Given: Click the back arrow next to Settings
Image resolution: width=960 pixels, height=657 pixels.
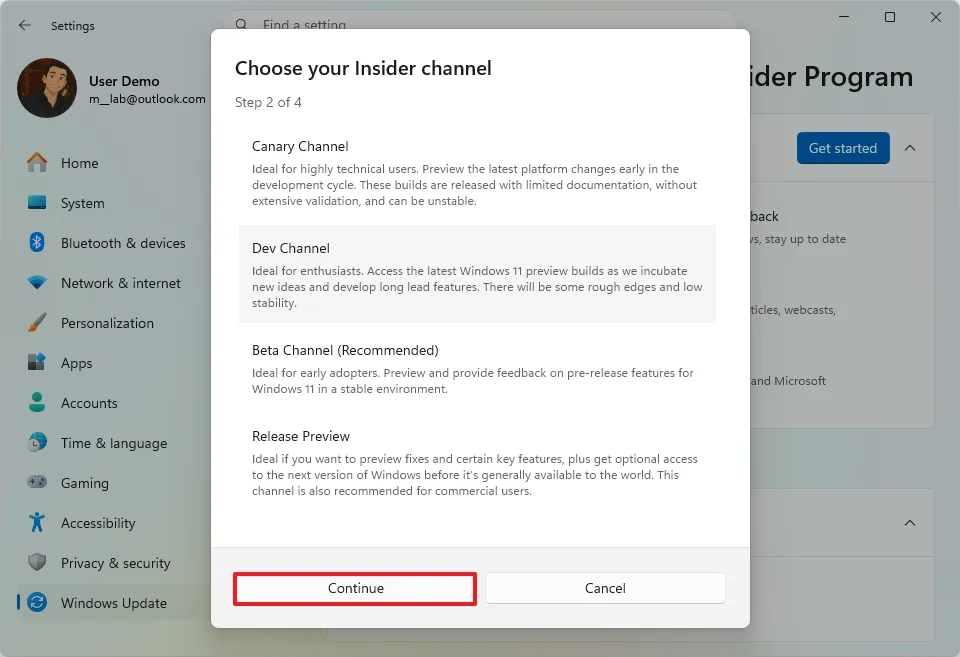Looking at the screenshot, I should pyautogui.click(x=24, y=26).
